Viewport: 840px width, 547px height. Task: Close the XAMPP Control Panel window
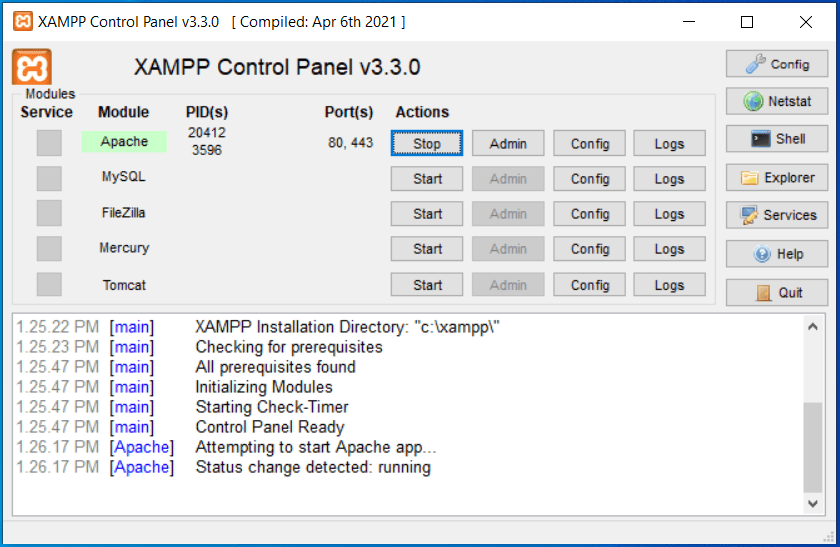click(806, 22)
